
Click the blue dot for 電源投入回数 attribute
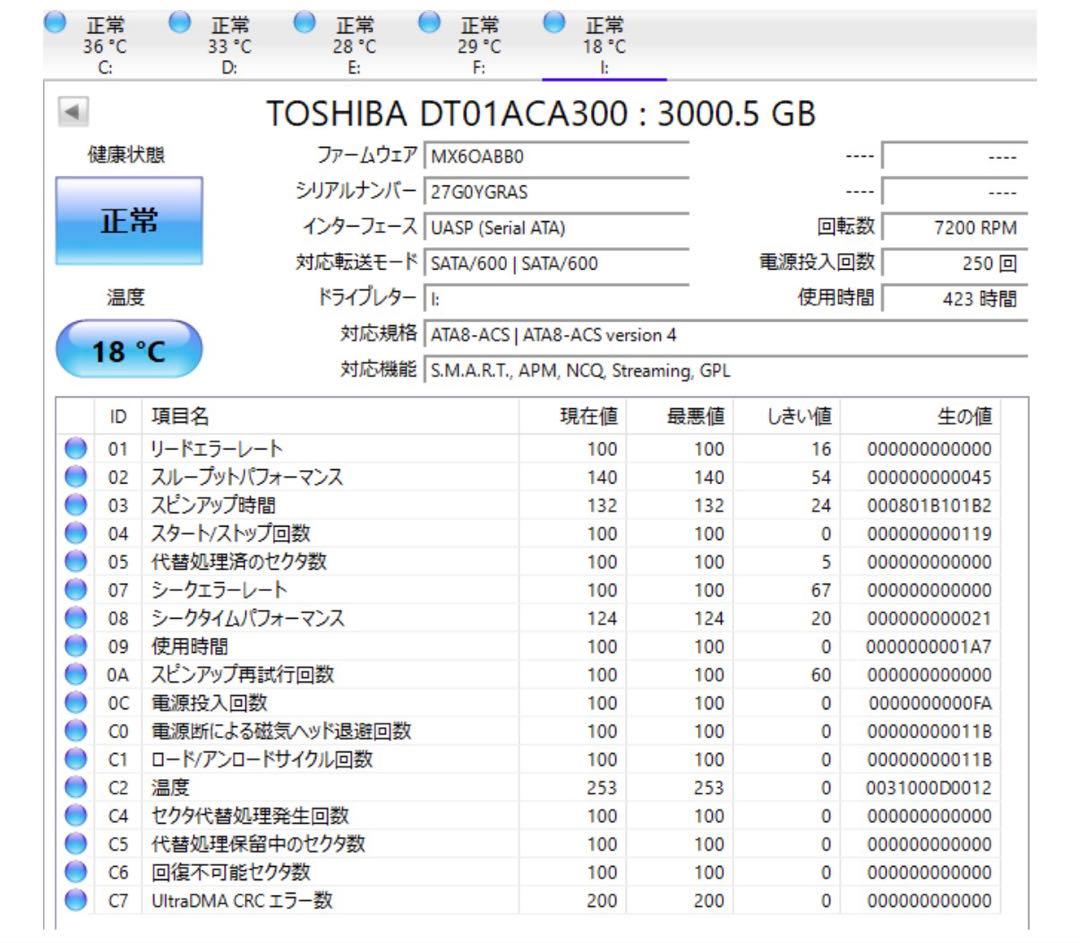73,703
